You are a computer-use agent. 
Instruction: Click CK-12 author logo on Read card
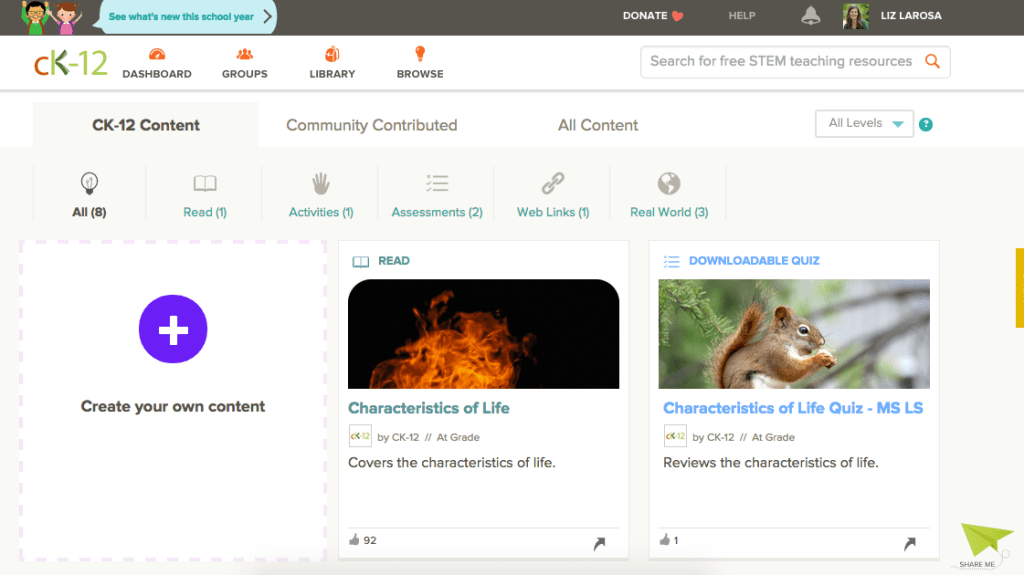pos(360,436)
